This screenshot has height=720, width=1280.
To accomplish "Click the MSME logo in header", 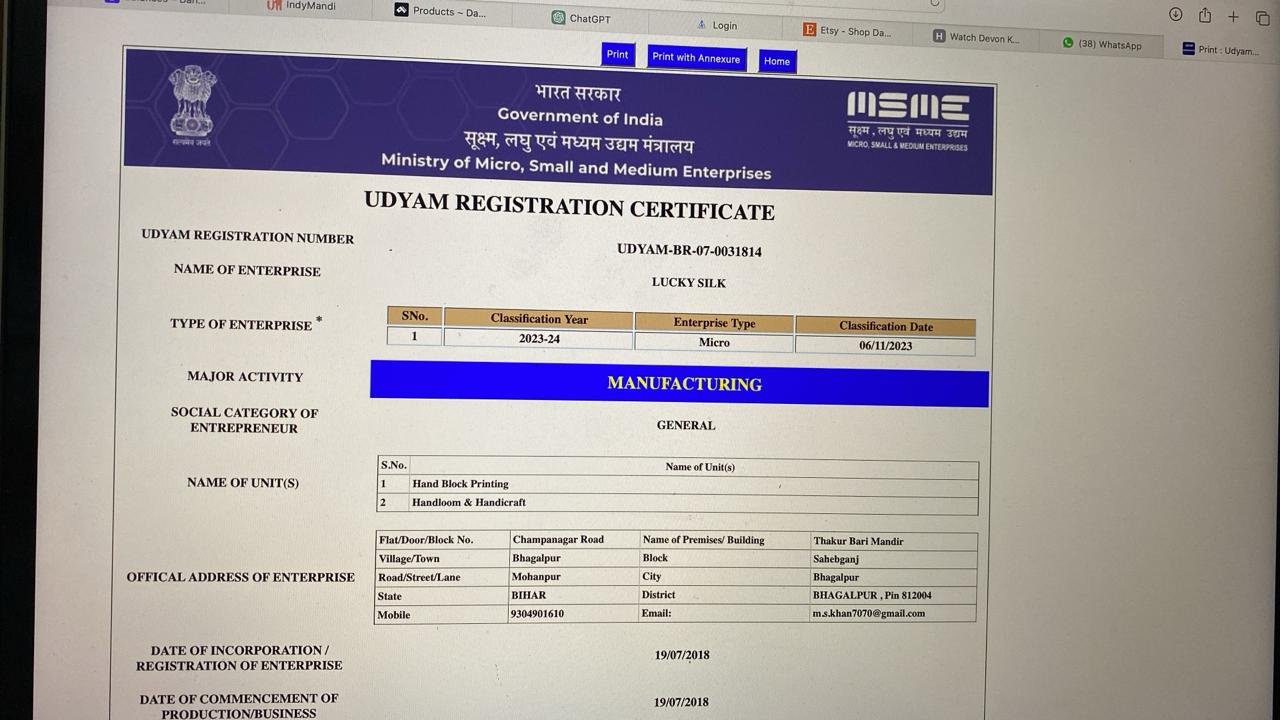I will (907, 120).
